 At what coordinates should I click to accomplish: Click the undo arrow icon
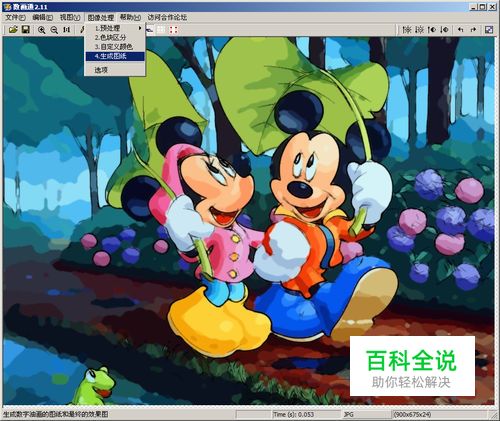(x=461, y=30)
